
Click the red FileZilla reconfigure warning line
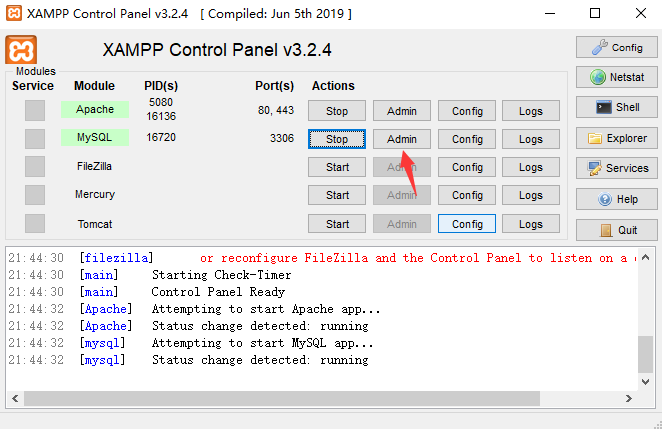pyautogui.click(x=418, y=258)
